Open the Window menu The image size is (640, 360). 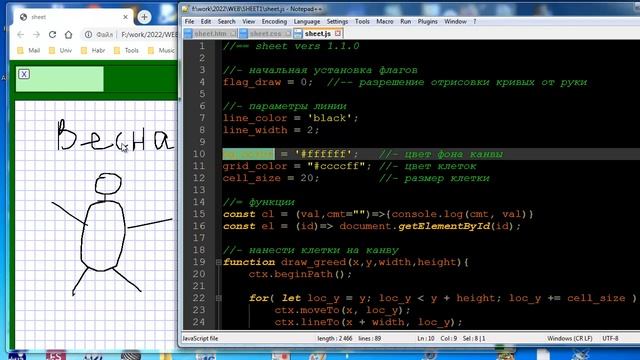(455, 21)
